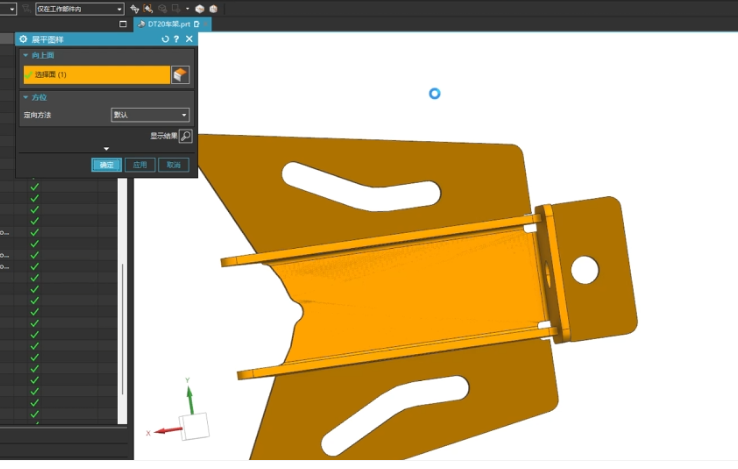Click the orange bracket selection toolbar icon
Image resolution: width=738 pixels, height=469 pixels.
click(148, 8)
